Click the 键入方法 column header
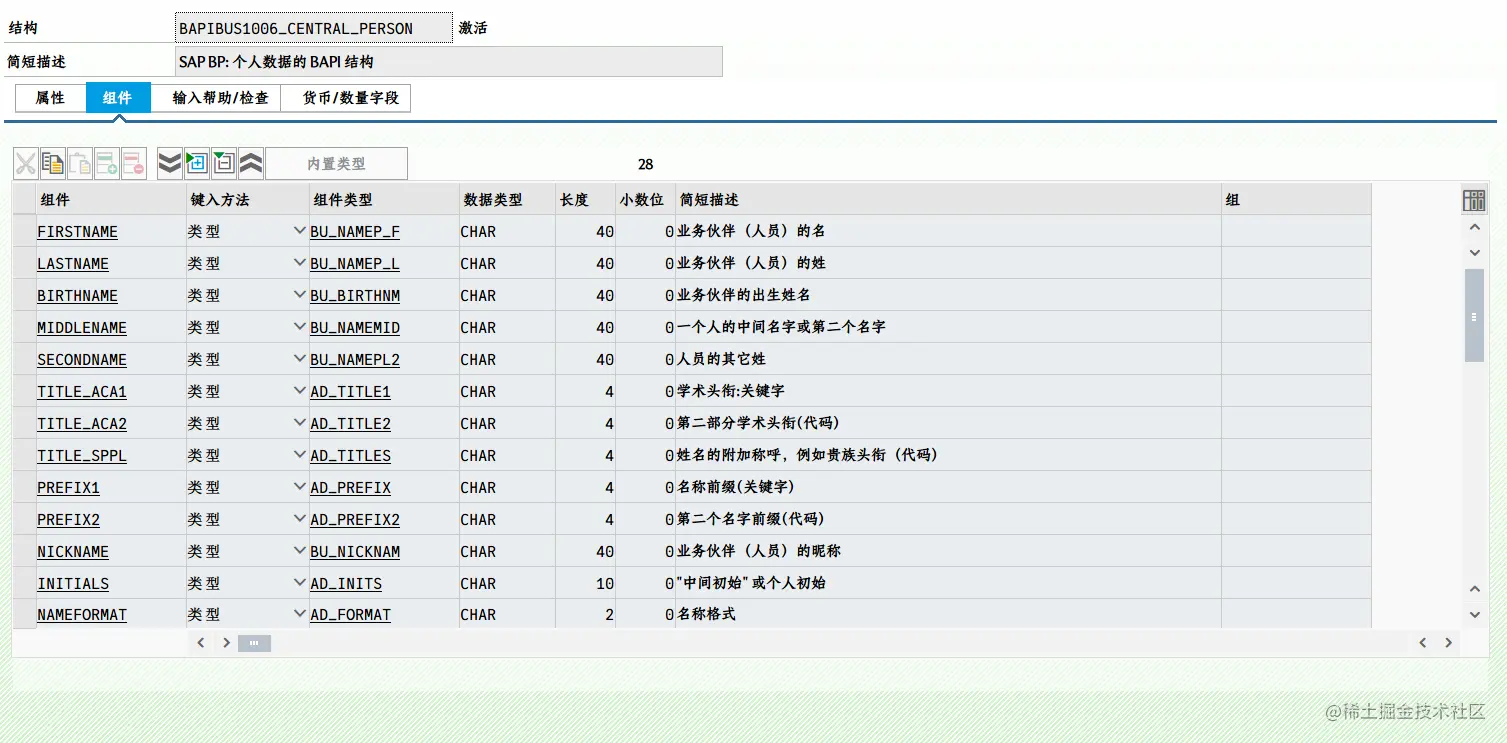 coord(248,200)
